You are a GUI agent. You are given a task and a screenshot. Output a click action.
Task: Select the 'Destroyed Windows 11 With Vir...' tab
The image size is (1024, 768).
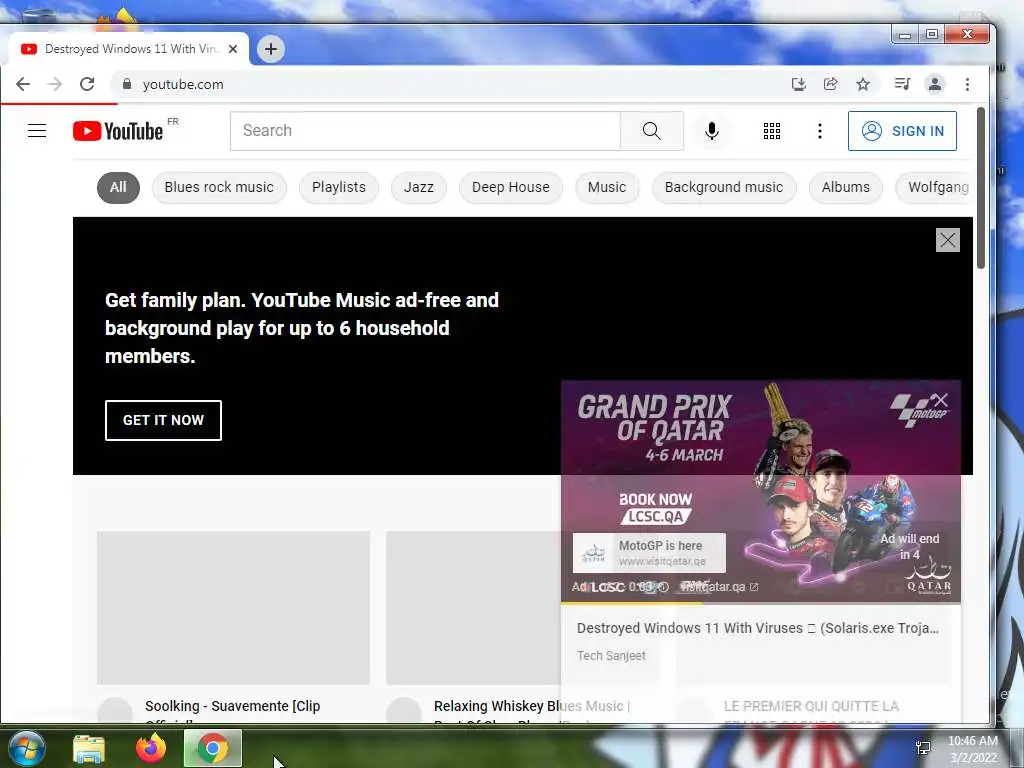coord(129,49)
